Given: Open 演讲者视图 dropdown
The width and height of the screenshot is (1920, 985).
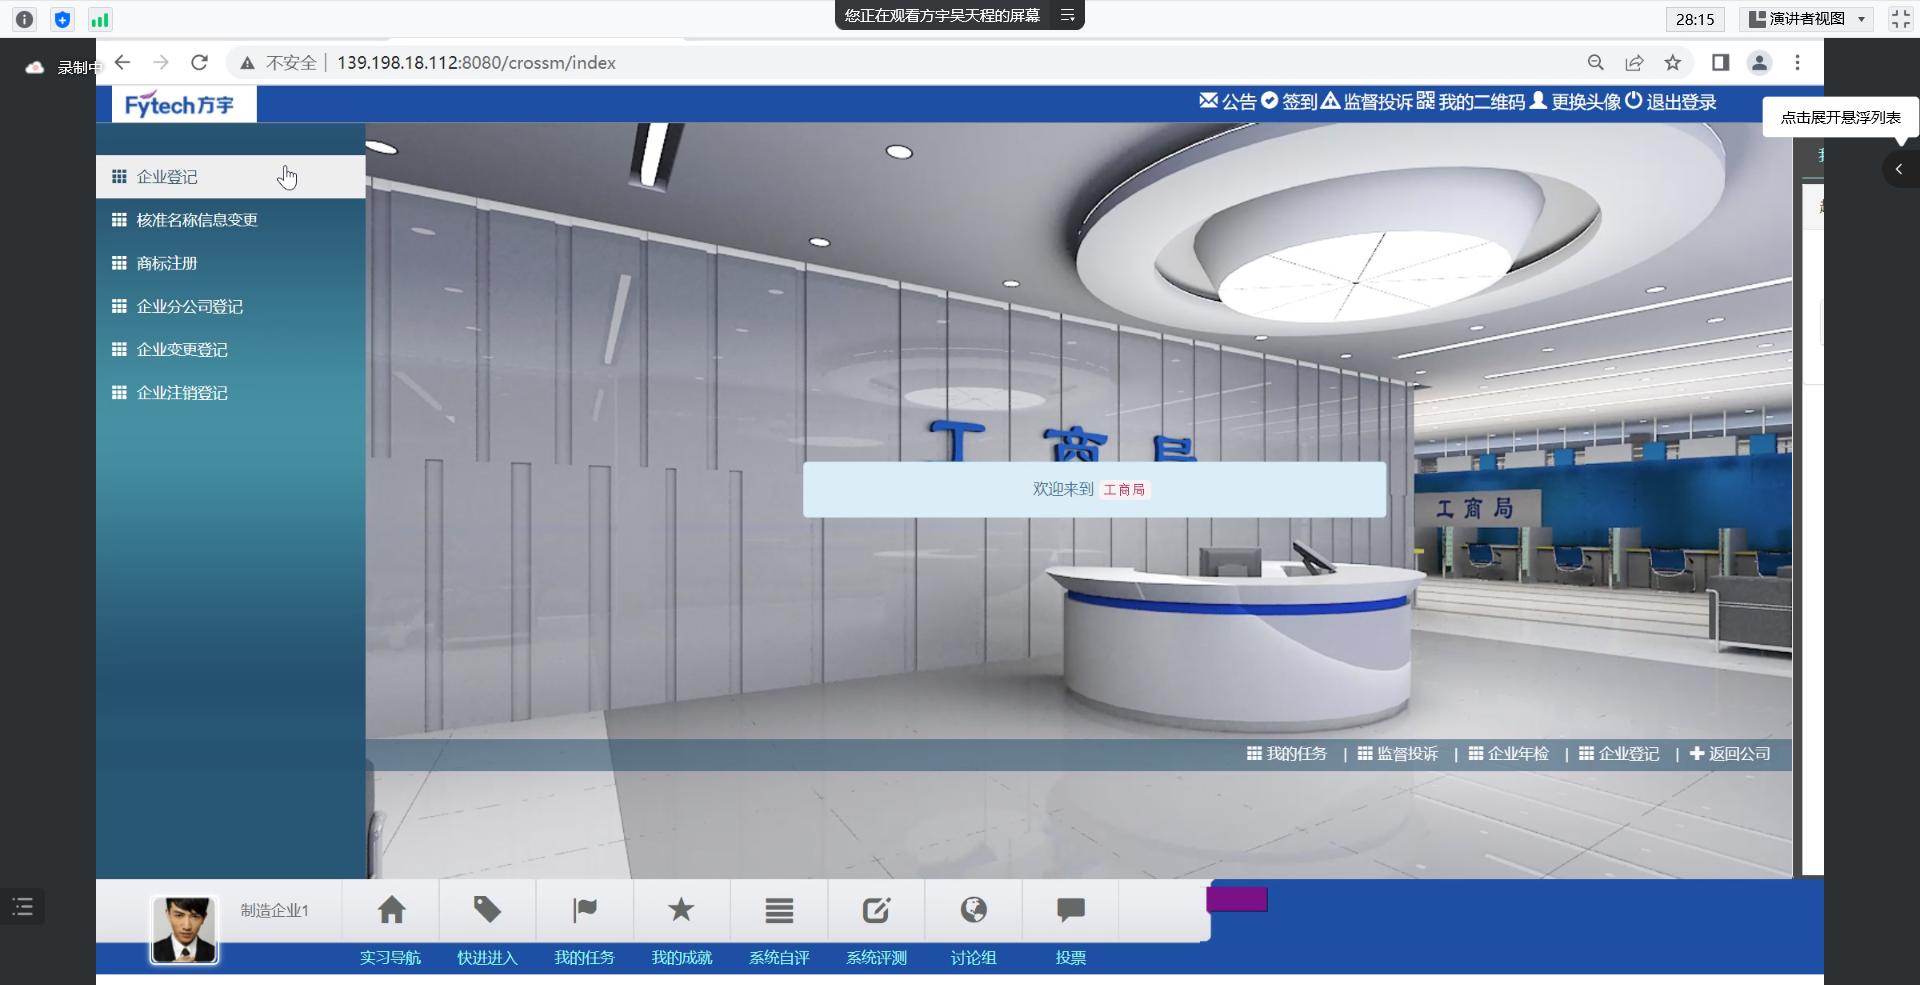Looking at the screenshot, I should coord(1809,19).
